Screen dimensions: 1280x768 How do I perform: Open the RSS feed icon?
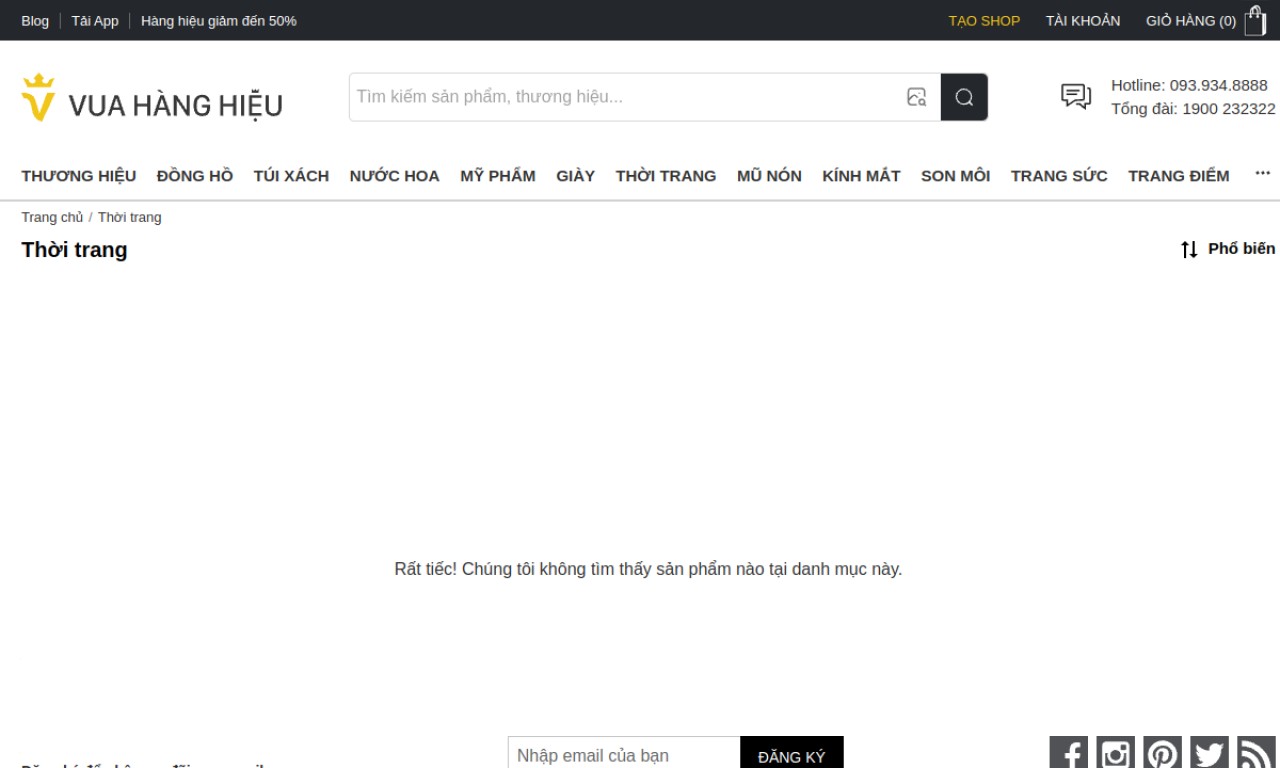pos(1256,753)
